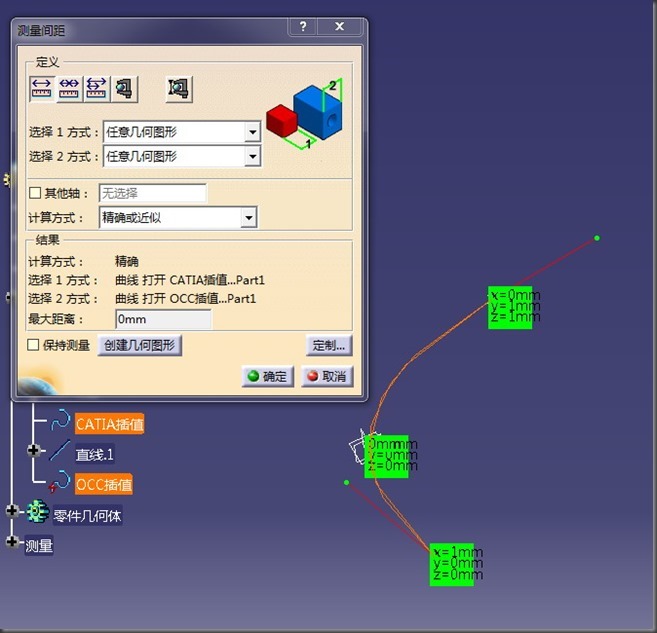Toggle the 保持测量 checkbox
This screenshot has width=657, height=633.
(35, 346)
